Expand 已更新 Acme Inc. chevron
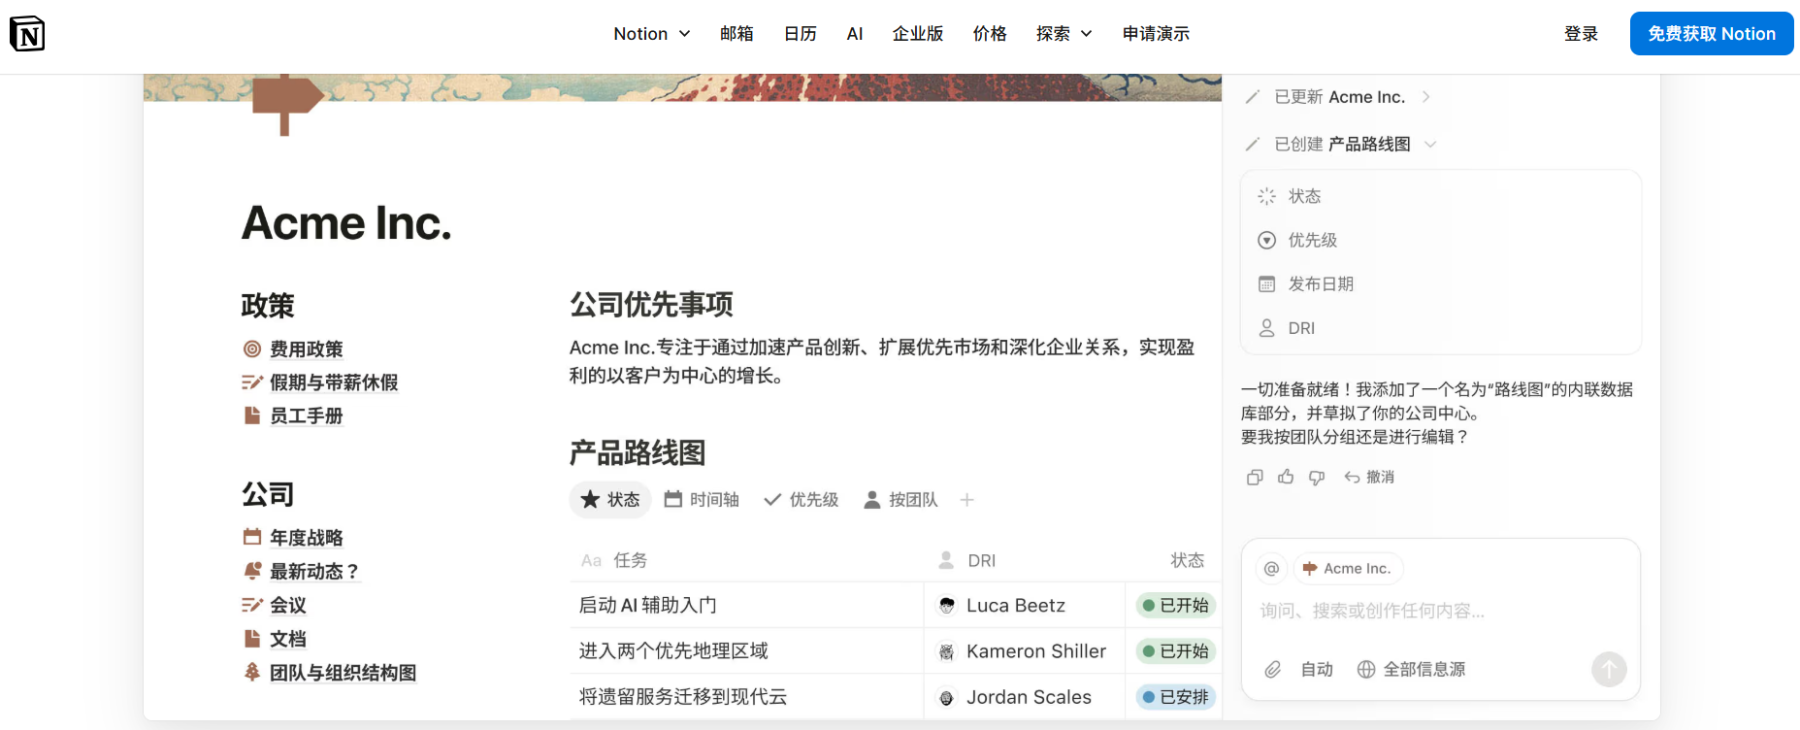This screenshot has height=730, width=1800. [1426, 97]
